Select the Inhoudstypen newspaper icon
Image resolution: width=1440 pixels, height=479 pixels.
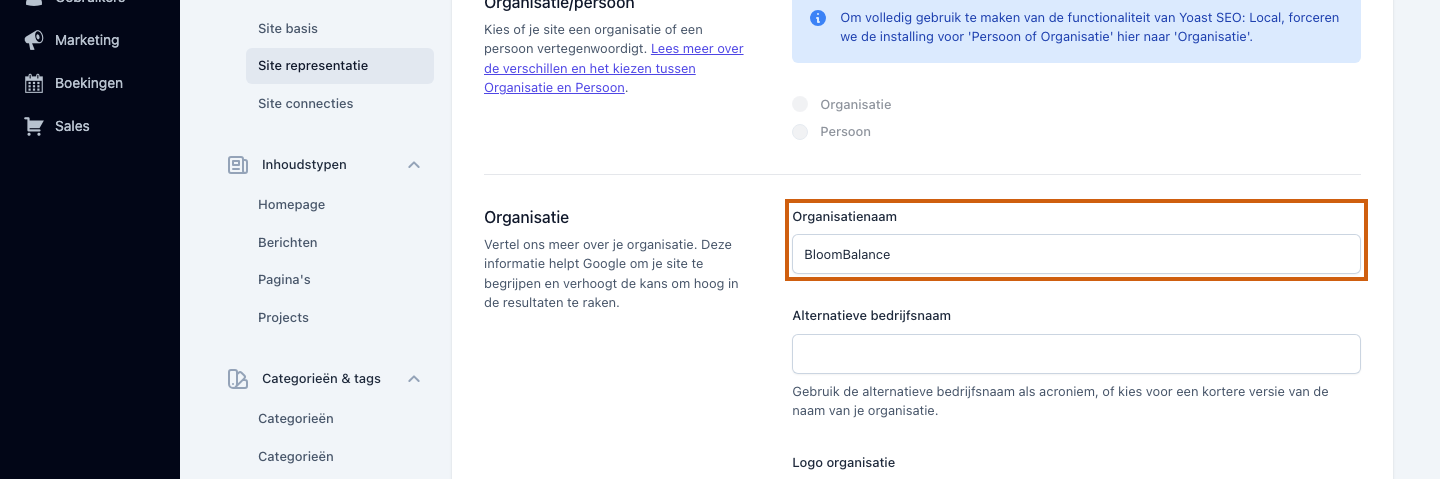click(x=238, y=165)
